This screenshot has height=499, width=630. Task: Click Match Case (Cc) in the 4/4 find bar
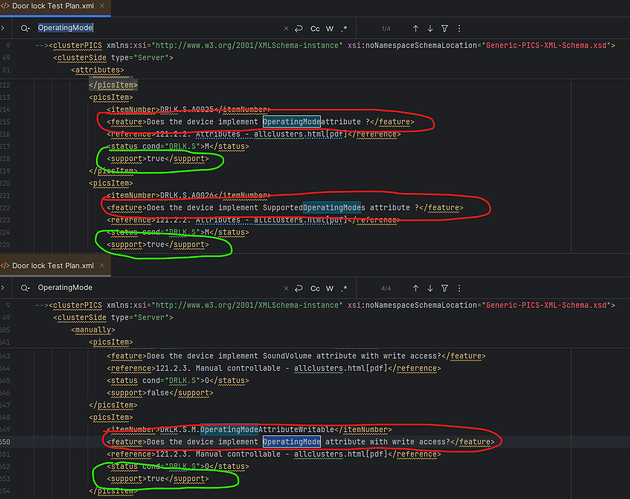315,287
